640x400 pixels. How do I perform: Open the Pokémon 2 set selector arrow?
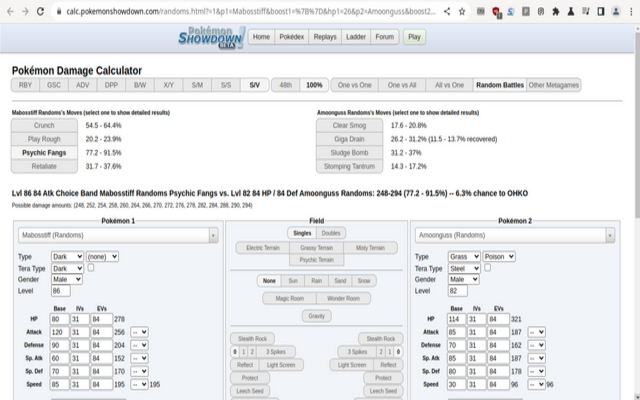pos(611,235)
